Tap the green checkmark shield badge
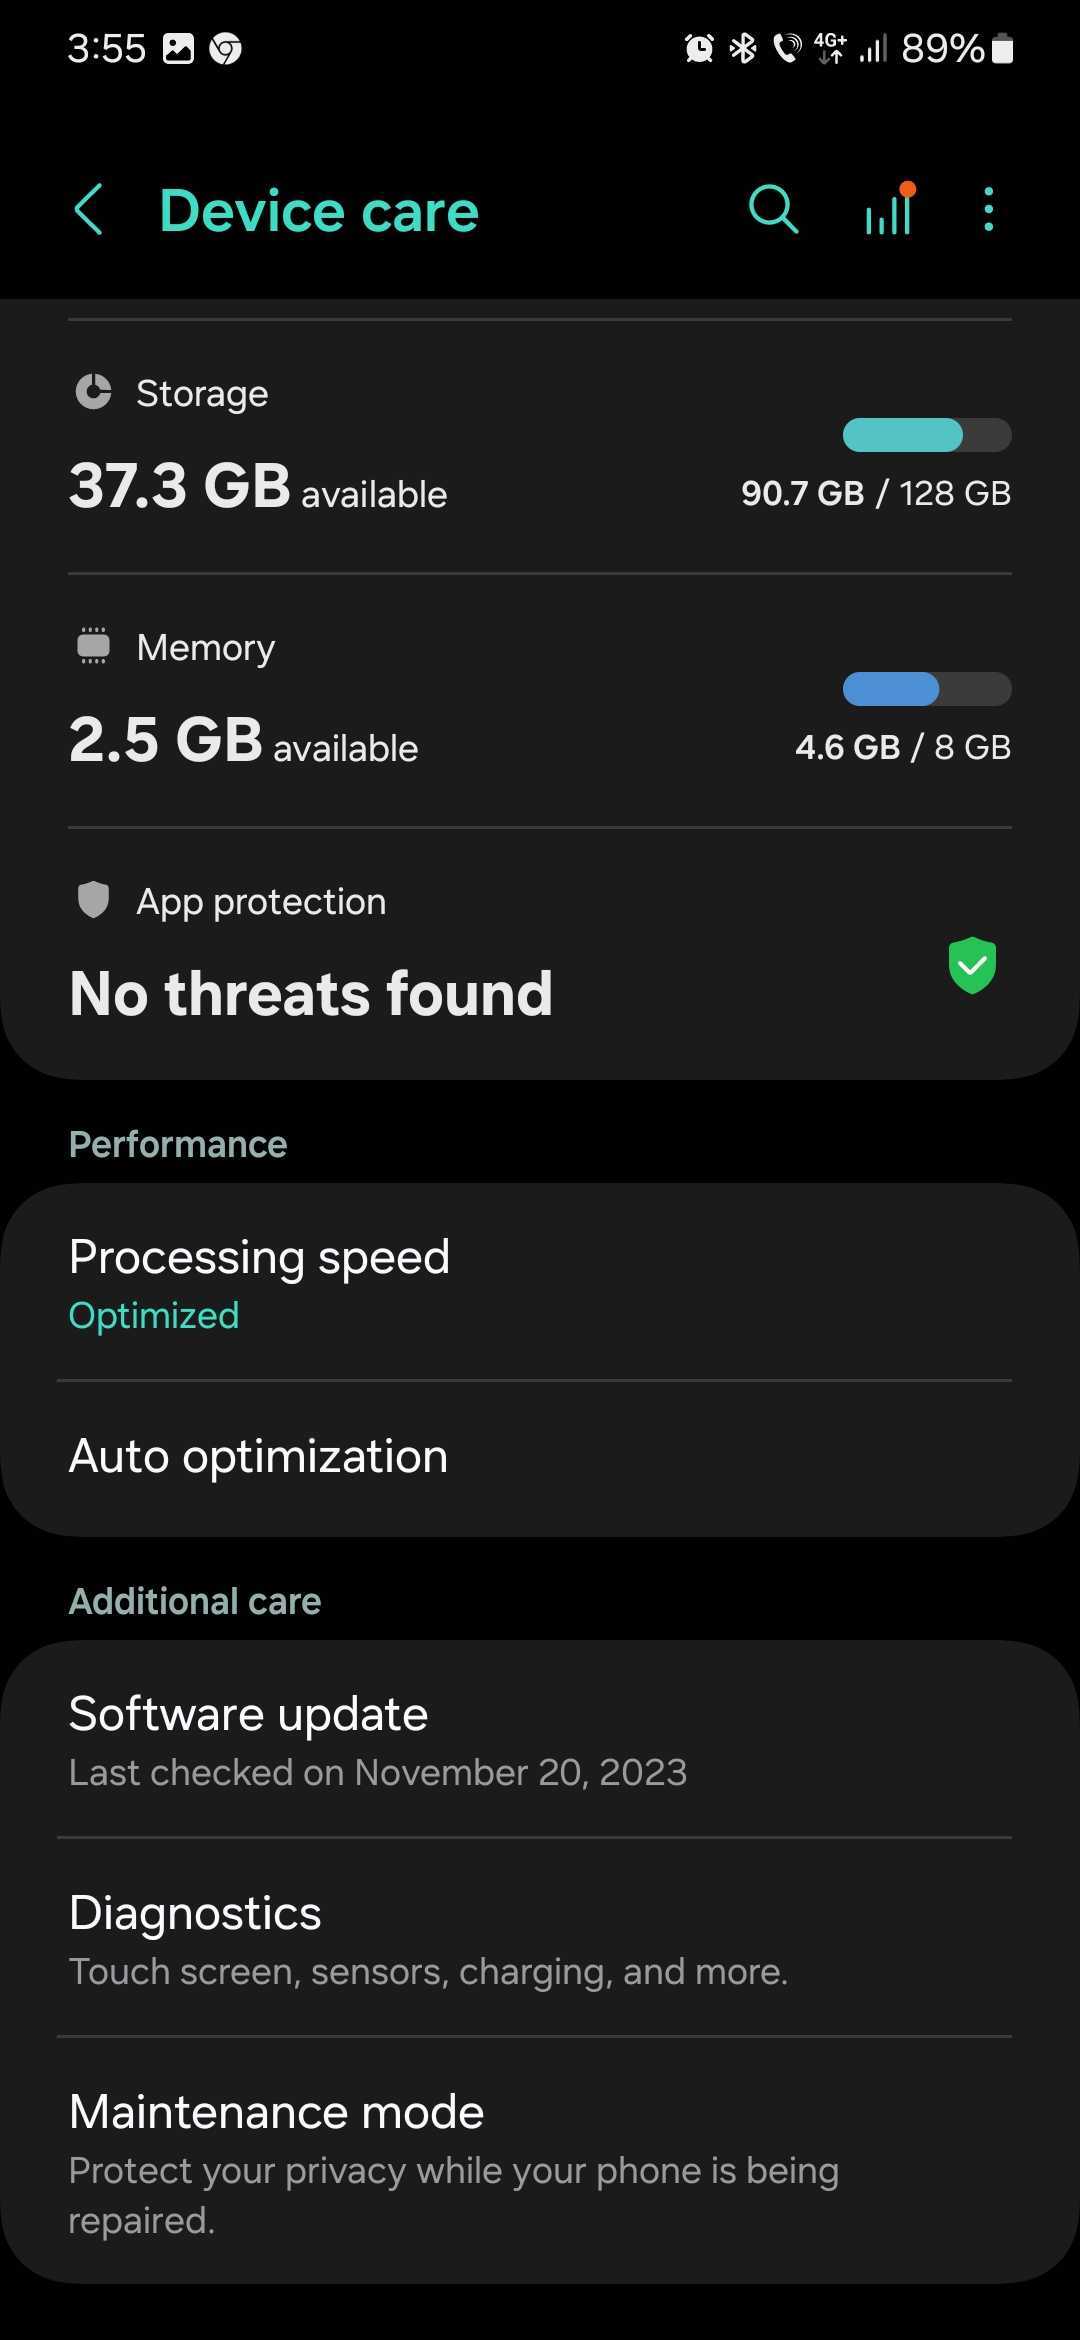Viewport: 1080px width, 2340px height. coord(972,965)
